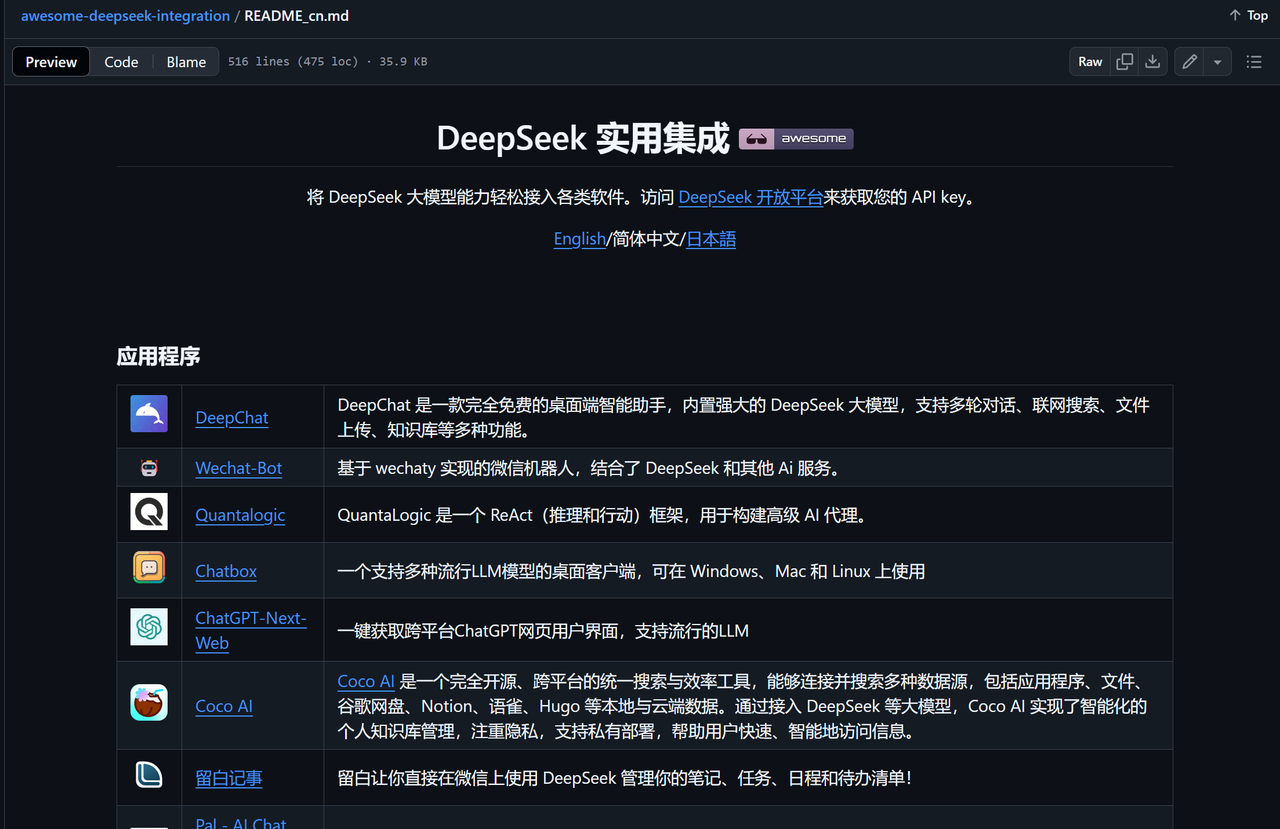Click the awesome badge

[796, 139]
